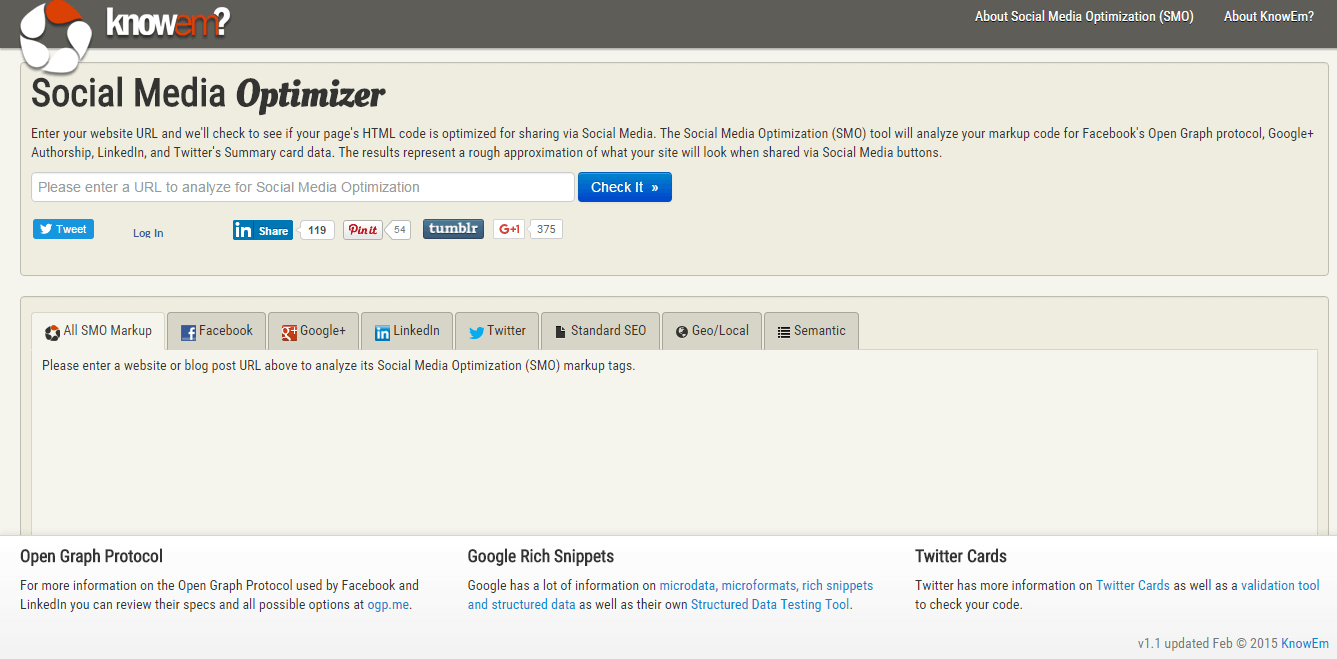Open the Google+ count 375
This screenshot has height=659, width=1337.
coord(546,229)
